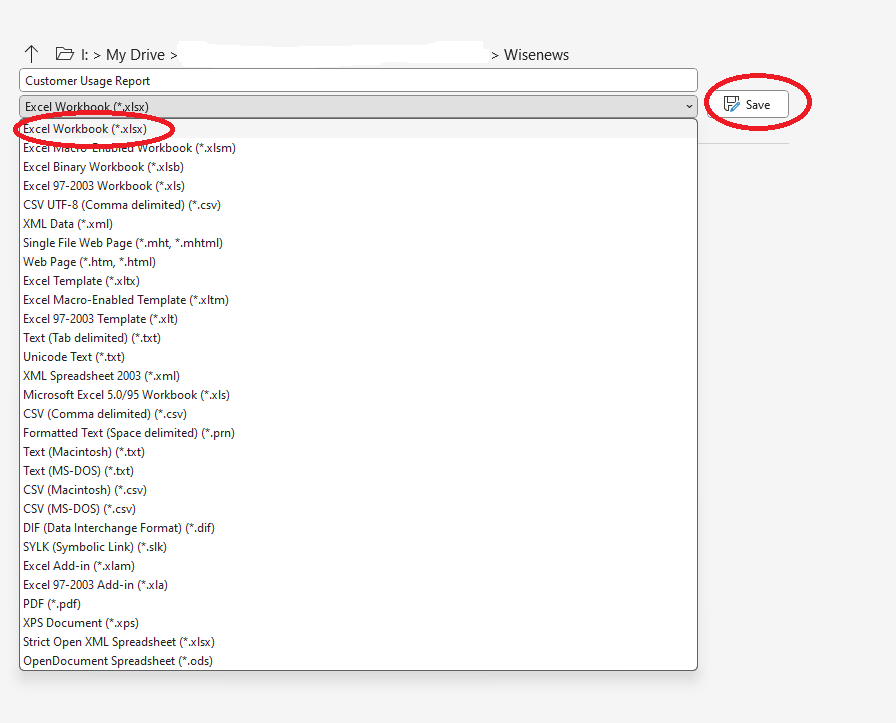Select DIF (Data Interchange Format)
Screen dimensions: 896x723
pos(358,528)
